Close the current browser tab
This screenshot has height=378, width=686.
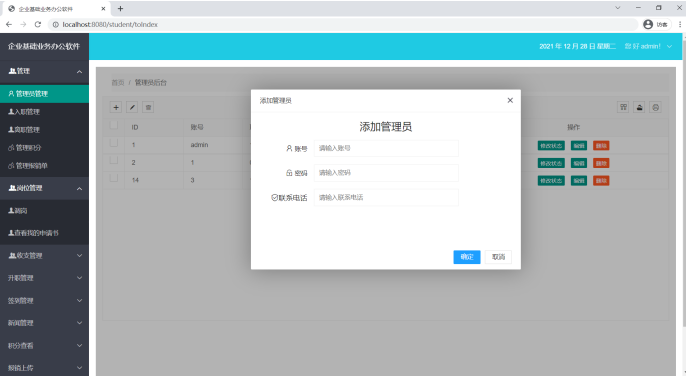[103, 8]
